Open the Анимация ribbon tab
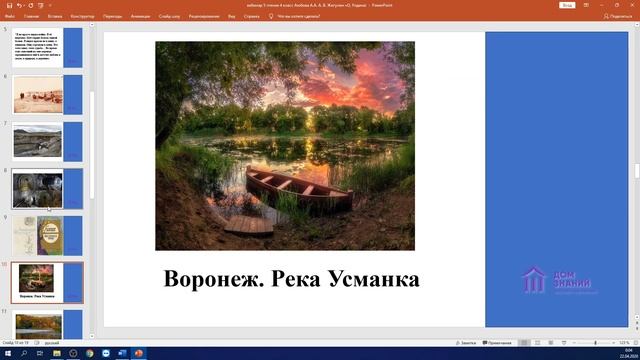Screen dimensions: 640x360 click(140, 16)
